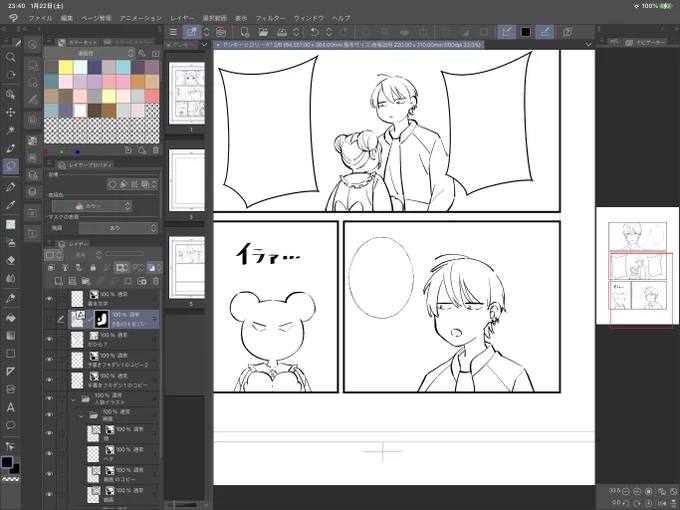Toggle visibility of 線画 のコピー layer
Screen dimensions: 680x510
point(49,474)
